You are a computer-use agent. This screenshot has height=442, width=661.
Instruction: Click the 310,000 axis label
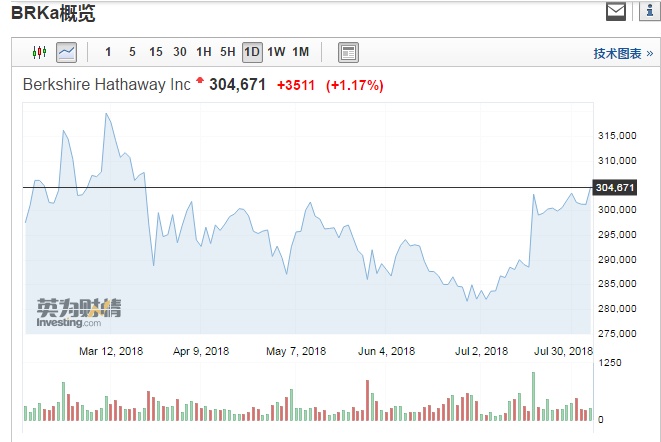tap(617, 161)
